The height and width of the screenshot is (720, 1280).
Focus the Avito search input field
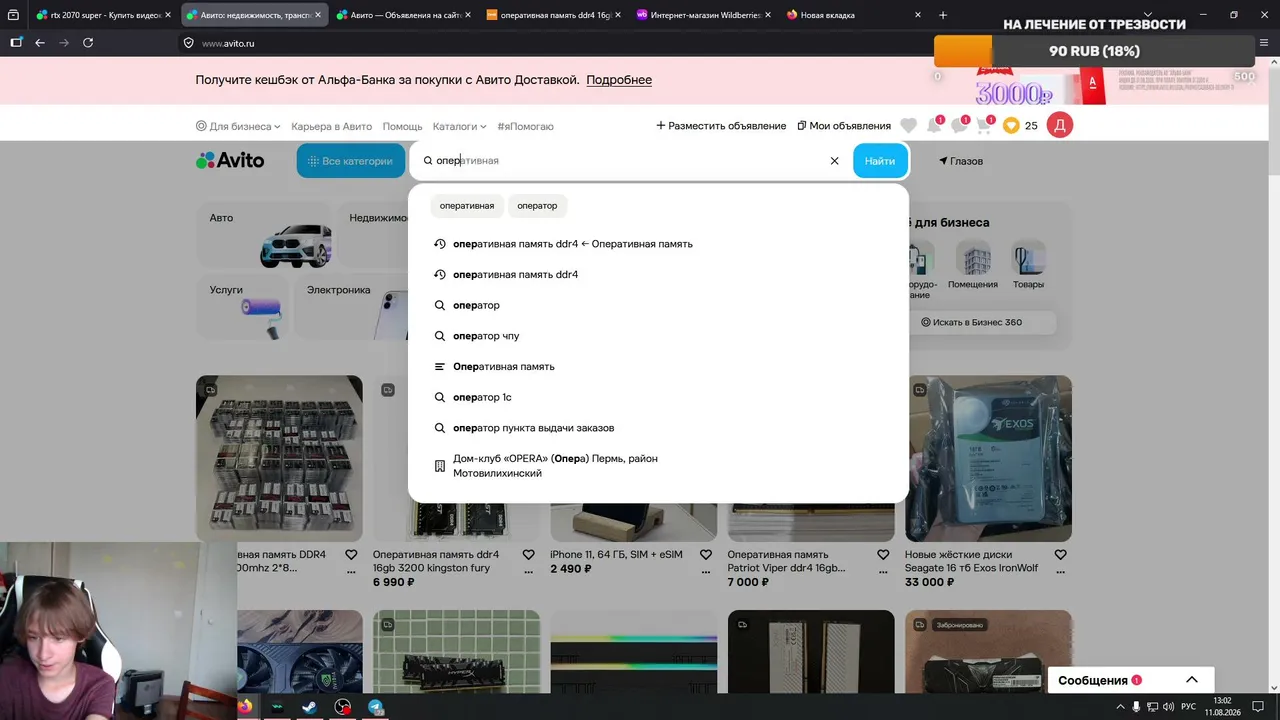click(630, 161)
